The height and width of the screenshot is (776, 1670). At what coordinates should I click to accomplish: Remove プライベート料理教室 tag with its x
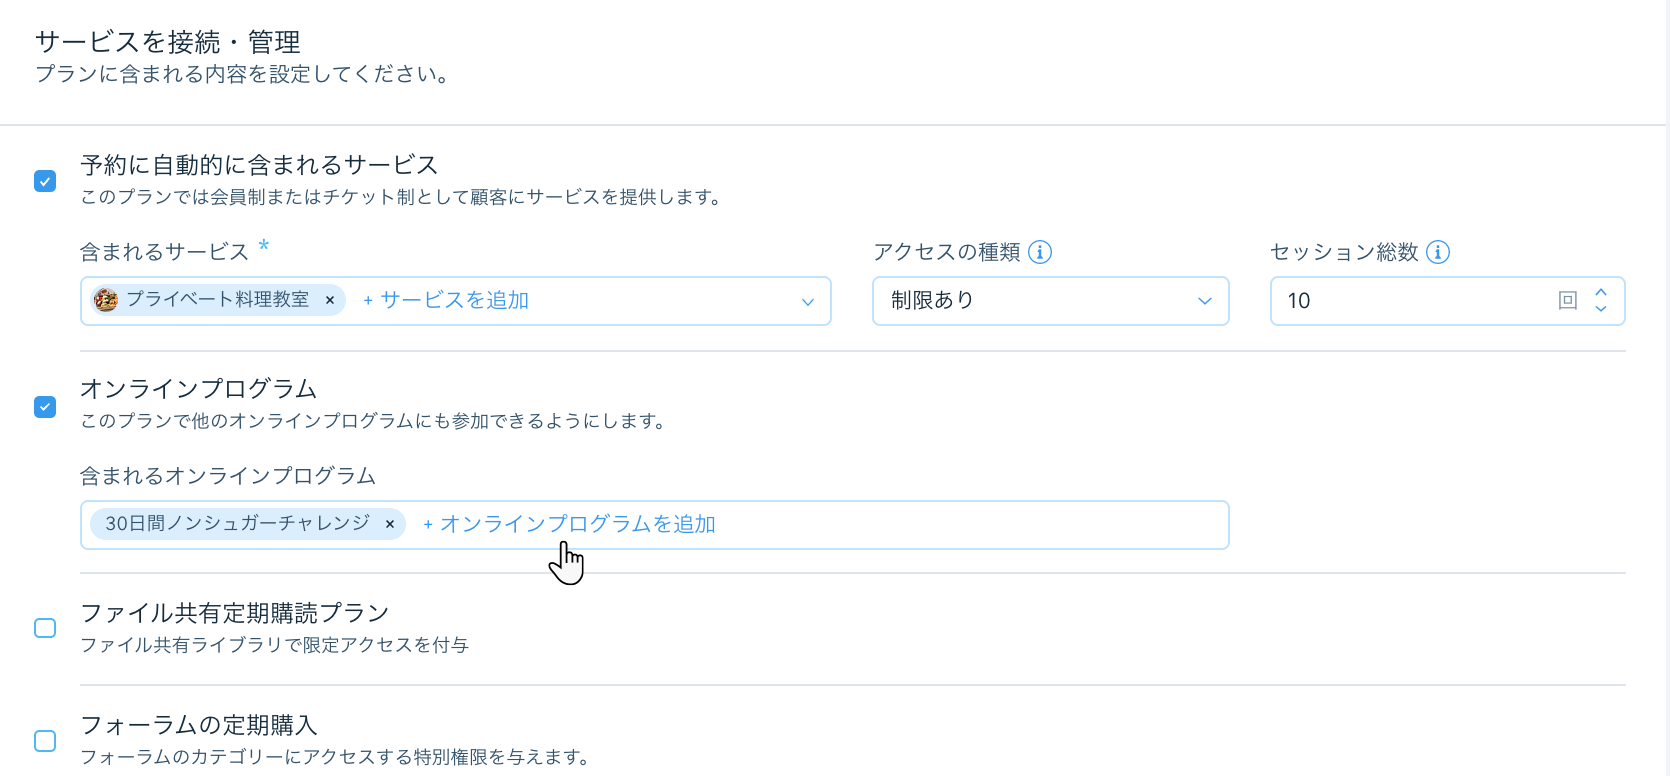pos(330,300)
